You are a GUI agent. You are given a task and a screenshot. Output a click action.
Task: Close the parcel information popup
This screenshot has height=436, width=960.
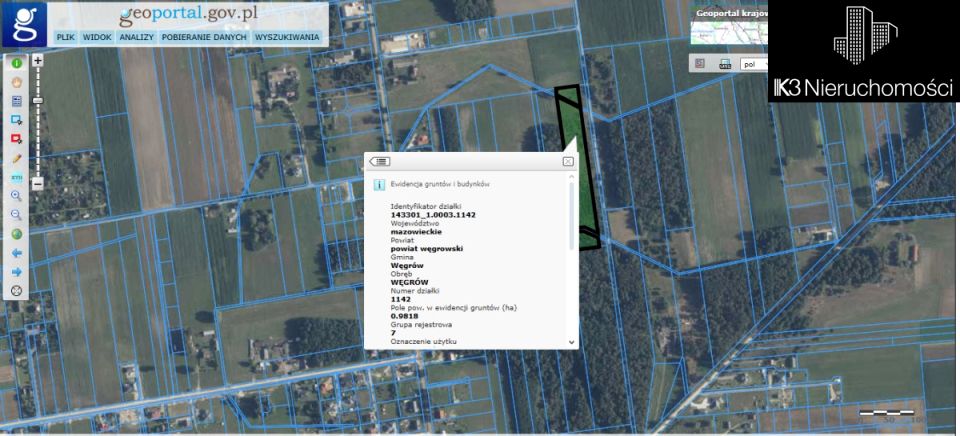tap(568, 161)
